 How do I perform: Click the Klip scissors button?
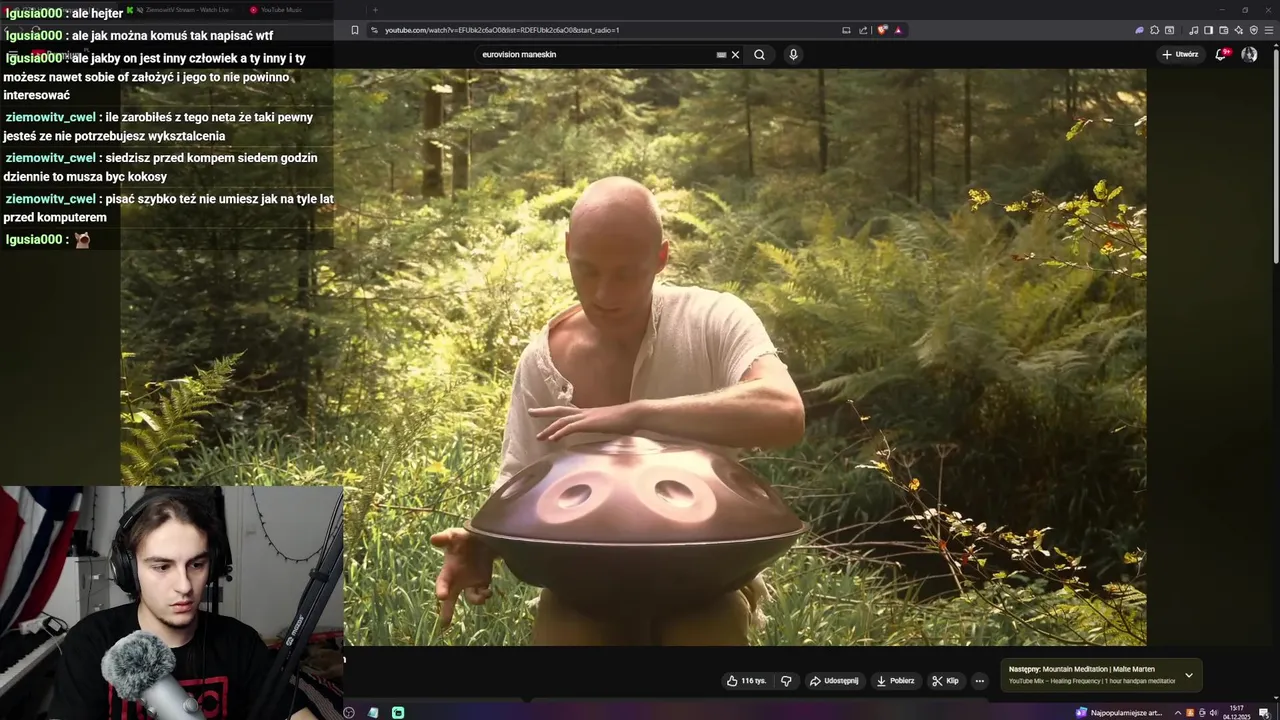(945, 681)
